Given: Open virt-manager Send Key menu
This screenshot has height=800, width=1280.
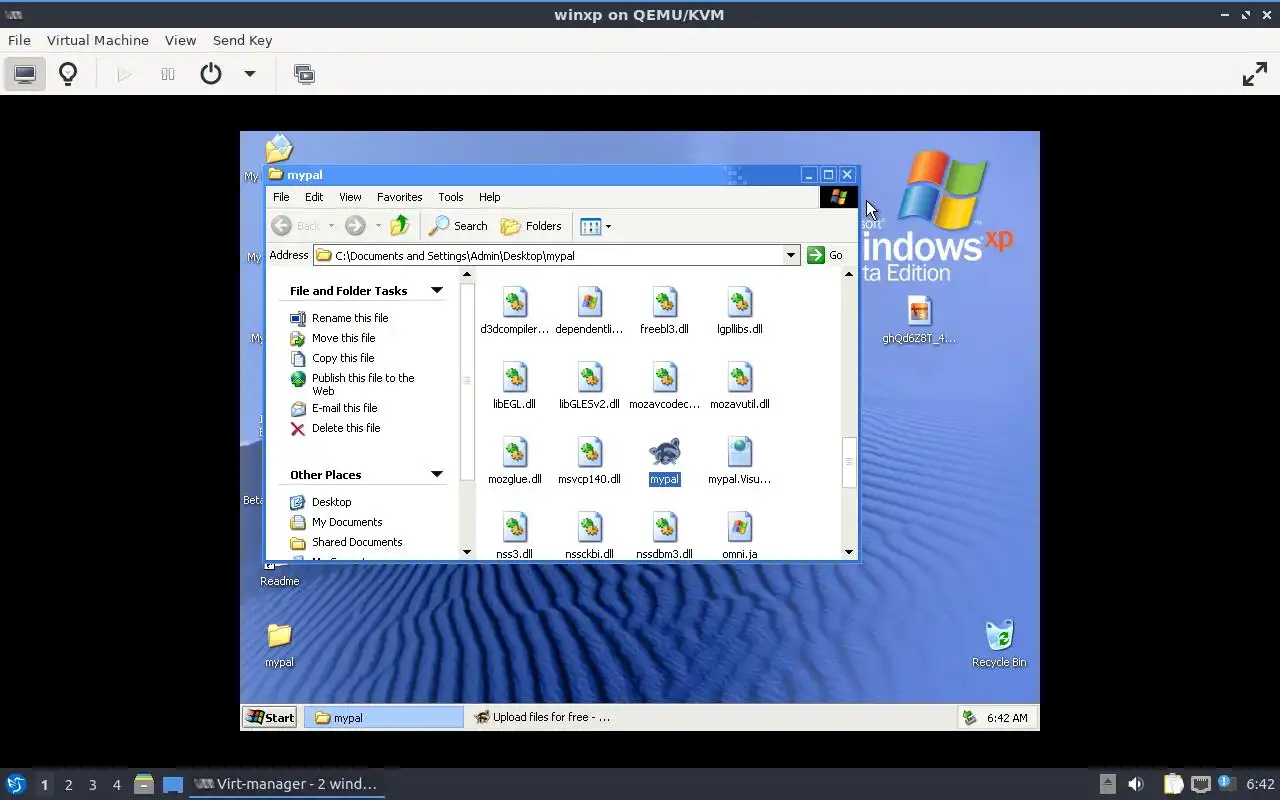Looking at the screenshot, I should pos(242,40).
